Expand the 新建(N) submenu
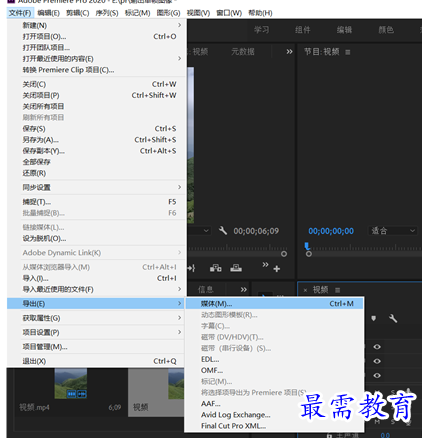The width and height of the screenshot is (422, 438). point(97,25)
